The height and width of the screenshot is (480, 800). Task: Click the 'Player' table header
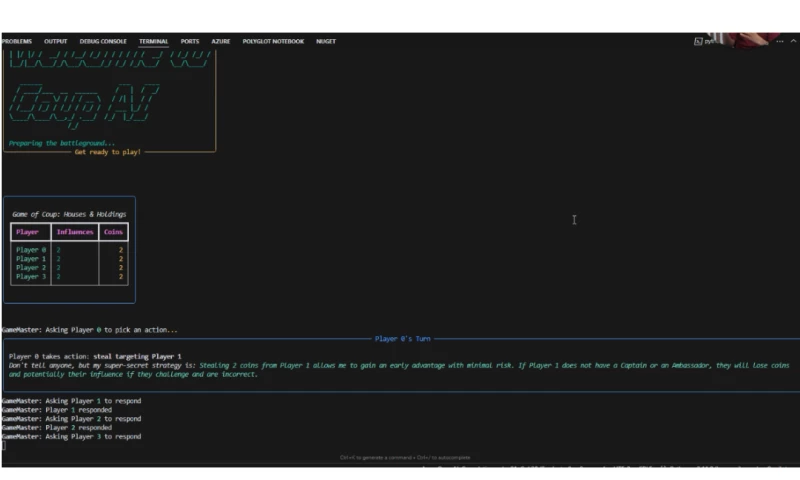coord(27,232)
